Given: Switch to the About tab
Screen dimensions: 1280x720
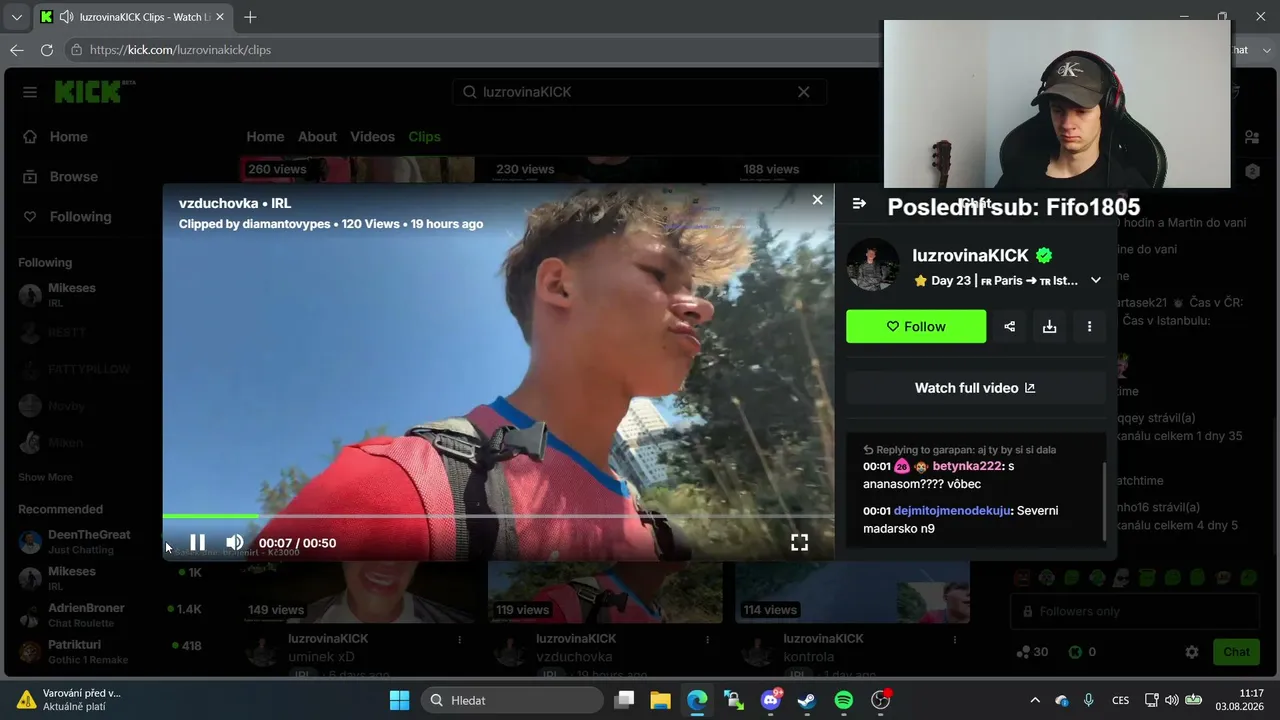Looking at the screenshot, I should coord(317,137).
